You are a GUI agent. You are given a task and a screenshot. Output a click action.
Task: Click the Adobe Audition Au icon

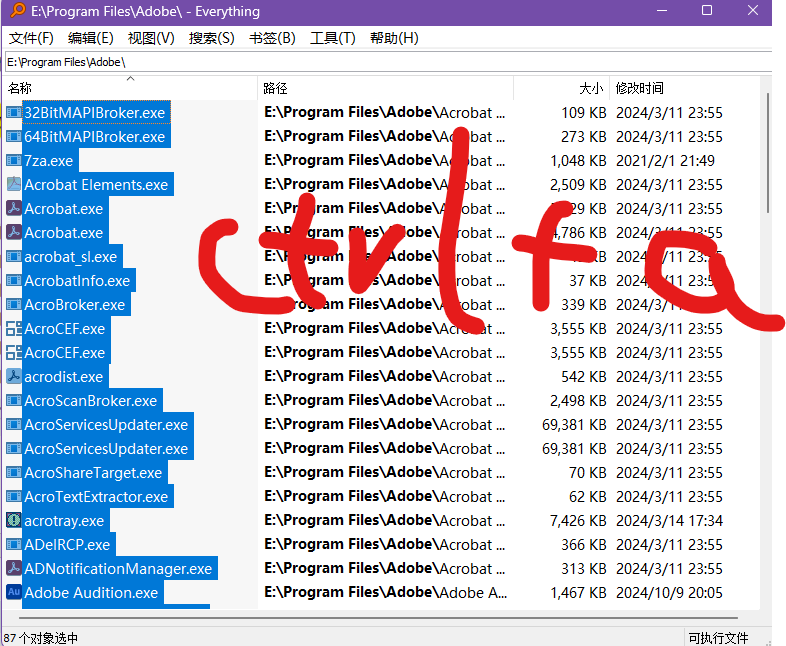pyautogui.click(x=14, y=592)
